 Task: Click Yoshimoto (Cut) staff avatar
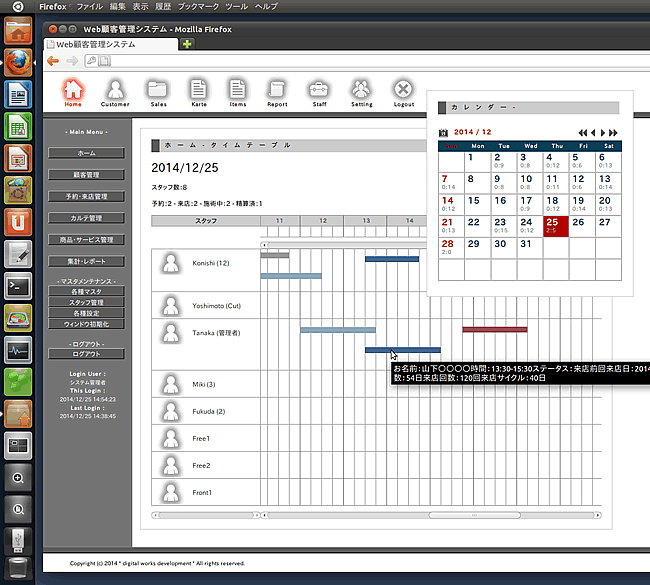pos(171,306)
